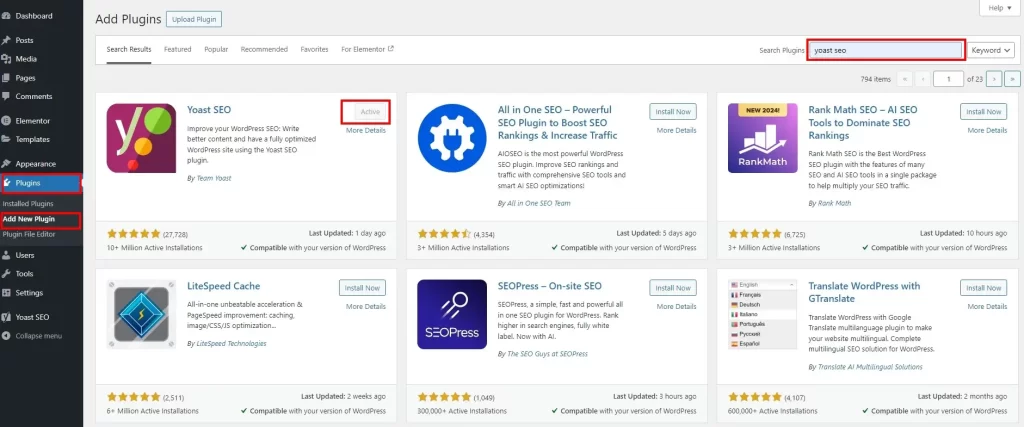
Task: Click the SEOPress plugin logo
Action: click(x=452, y=315)
